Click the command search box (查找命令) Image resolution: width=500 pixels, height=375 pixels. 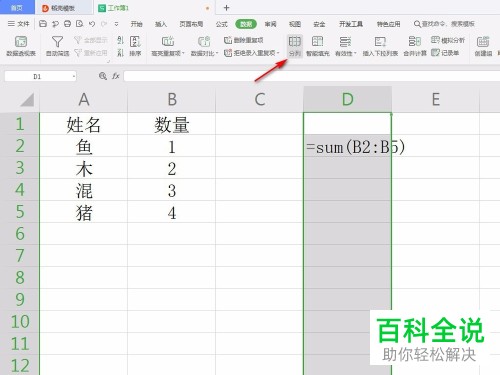(444, 24)
